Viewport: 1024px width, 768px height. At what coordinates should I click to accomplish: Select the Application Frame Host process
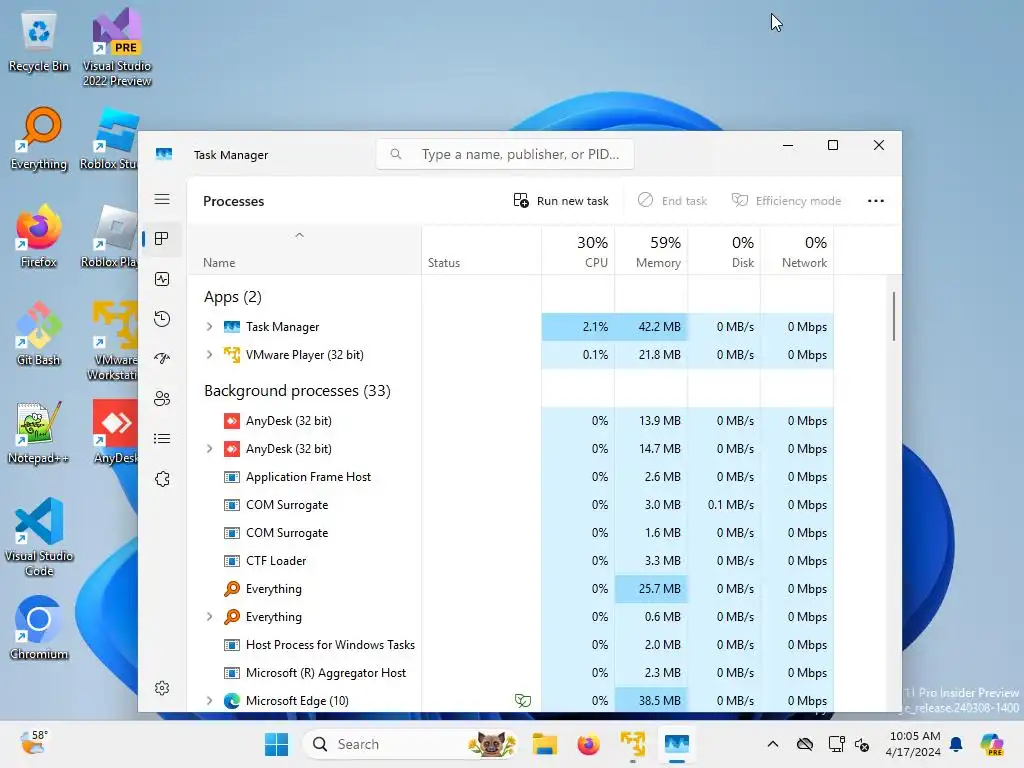click(x=511, y=477)
